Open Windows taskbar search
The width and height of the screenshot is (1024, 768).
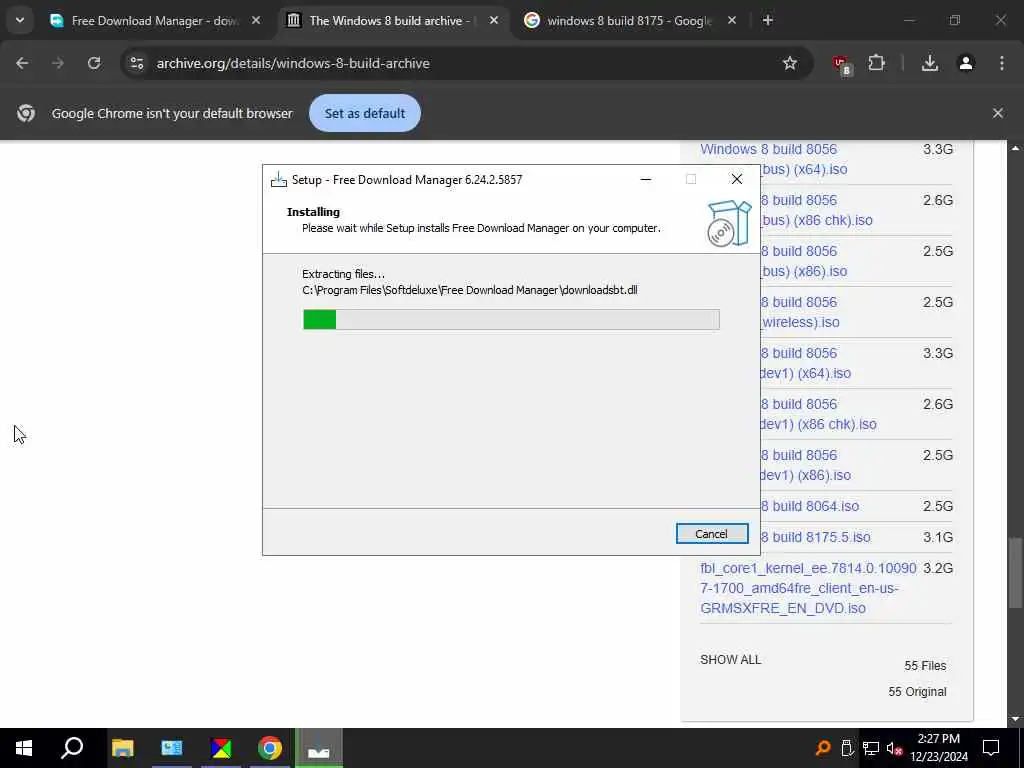click(72, 748)
